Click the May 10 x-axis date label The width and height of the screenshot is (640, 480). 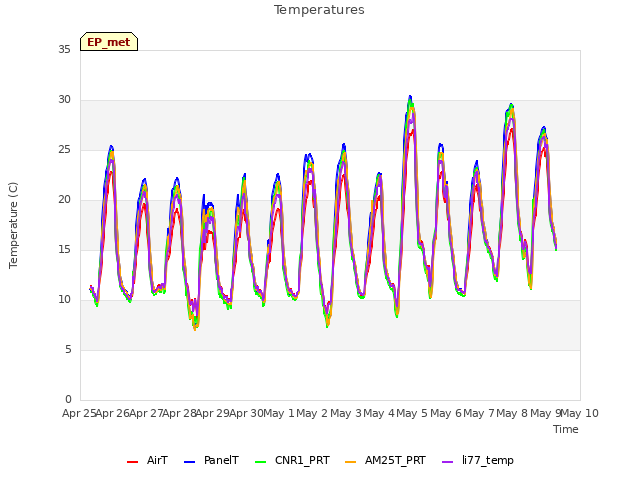(x=580, y=414)
